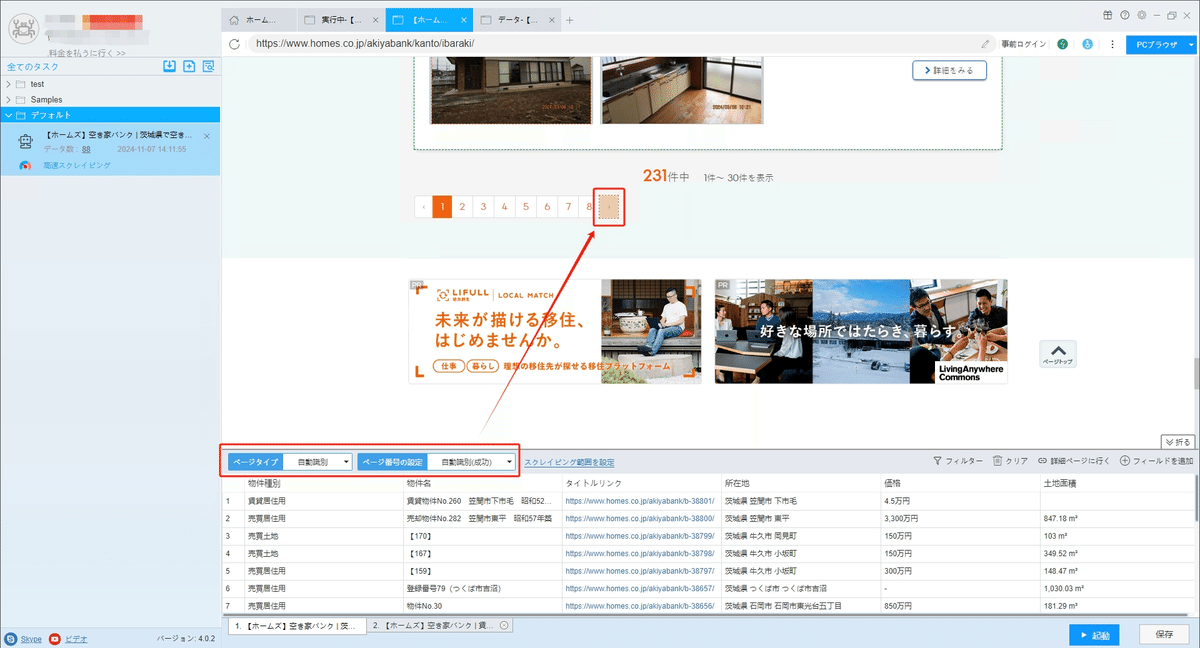Collapse data panel with 折る button

pyautogui.click(x=1178, y=441)
